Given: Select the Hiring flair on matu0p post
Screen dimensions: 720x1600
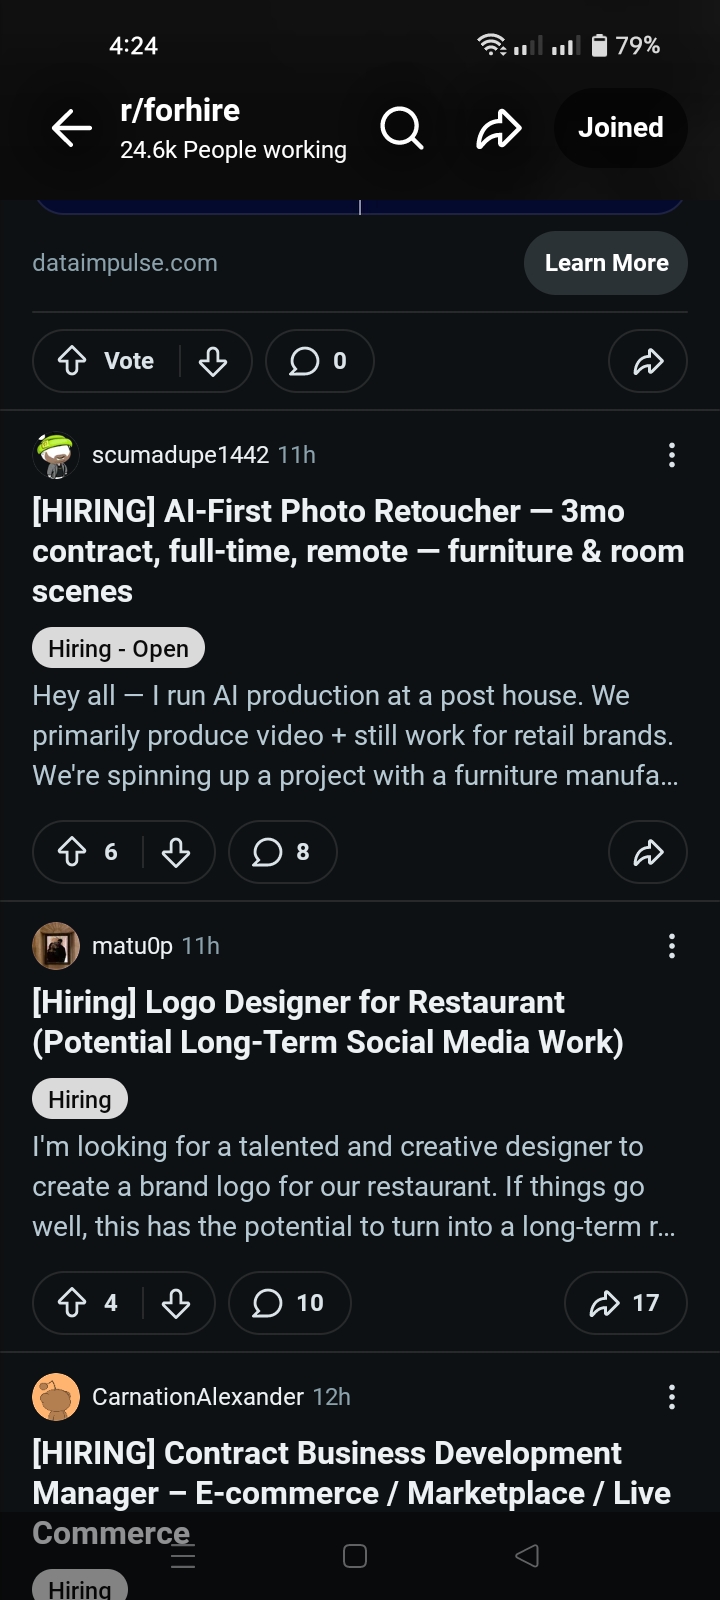Looking at the screenshot, I should pos(80,1099).
